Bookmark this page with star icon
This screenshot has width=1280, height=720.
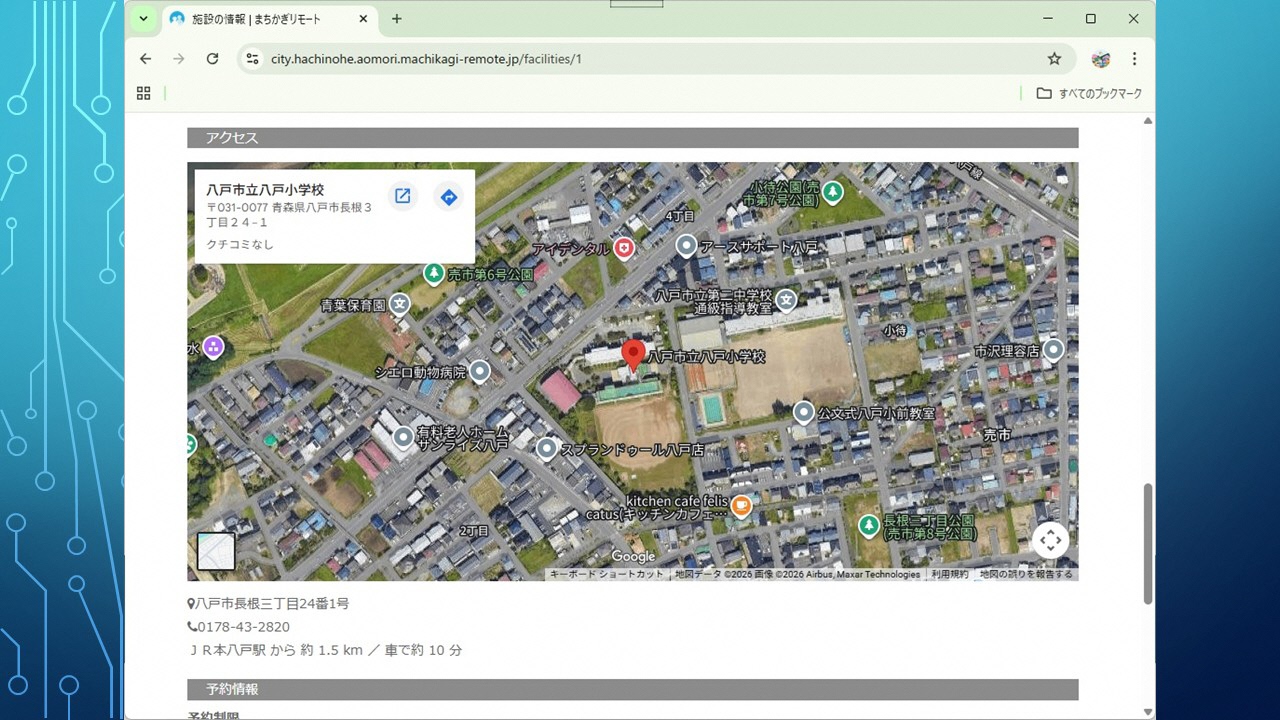tap(1054, 59)
